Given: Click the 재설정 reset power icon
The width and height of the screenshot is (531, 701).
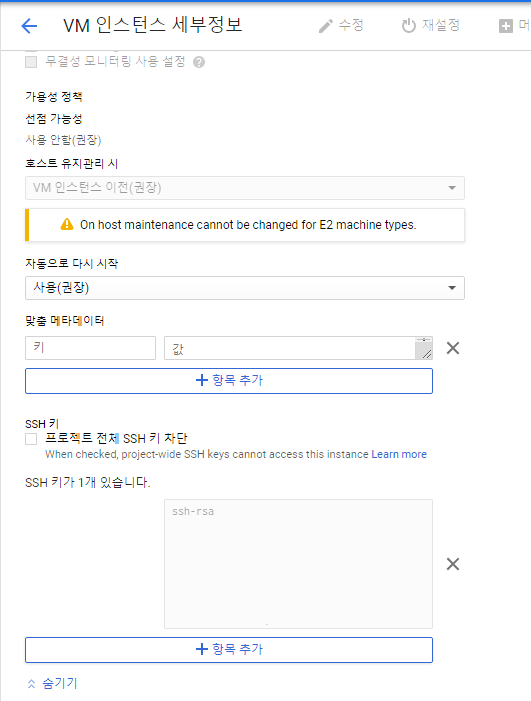Looking at the screenshot, I should 409,26.
